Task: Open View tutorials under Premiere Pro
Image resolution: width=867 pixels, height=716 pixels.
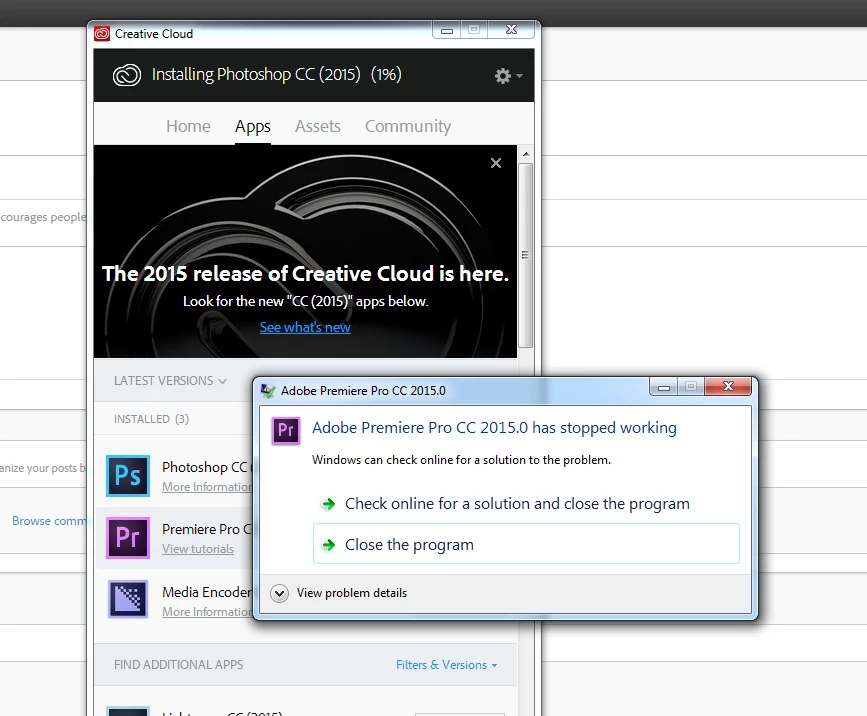Action: [x=198, y=549]
